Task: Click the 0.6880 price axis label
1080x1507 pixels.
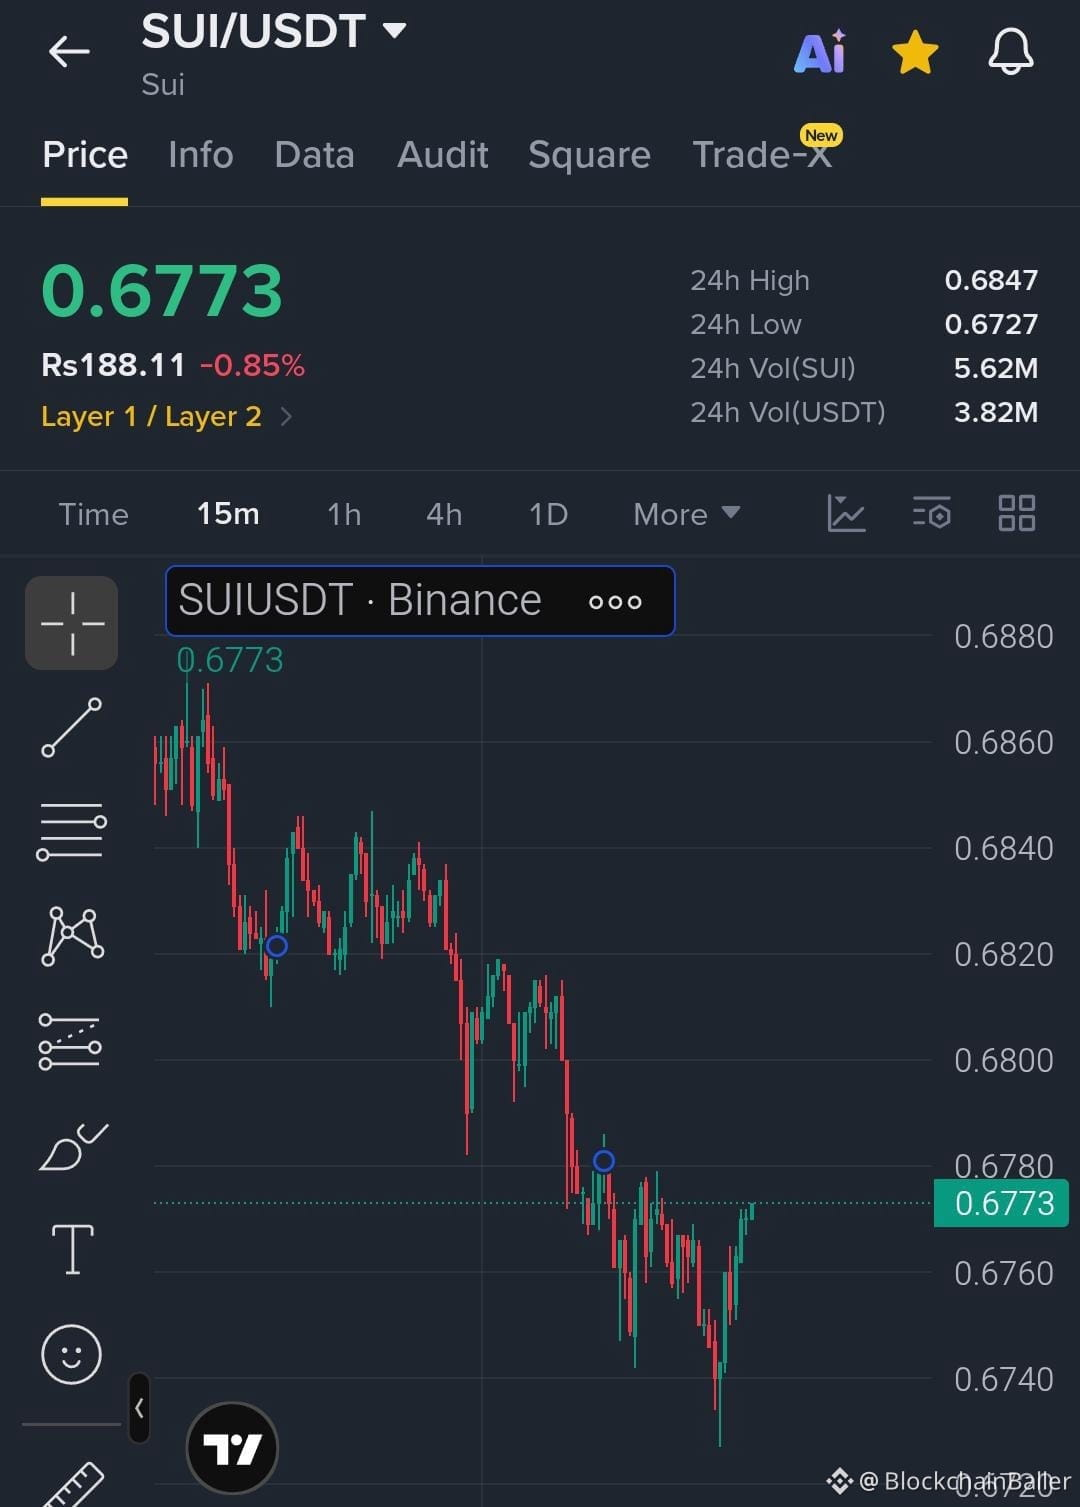Action: coord(1003,636)
